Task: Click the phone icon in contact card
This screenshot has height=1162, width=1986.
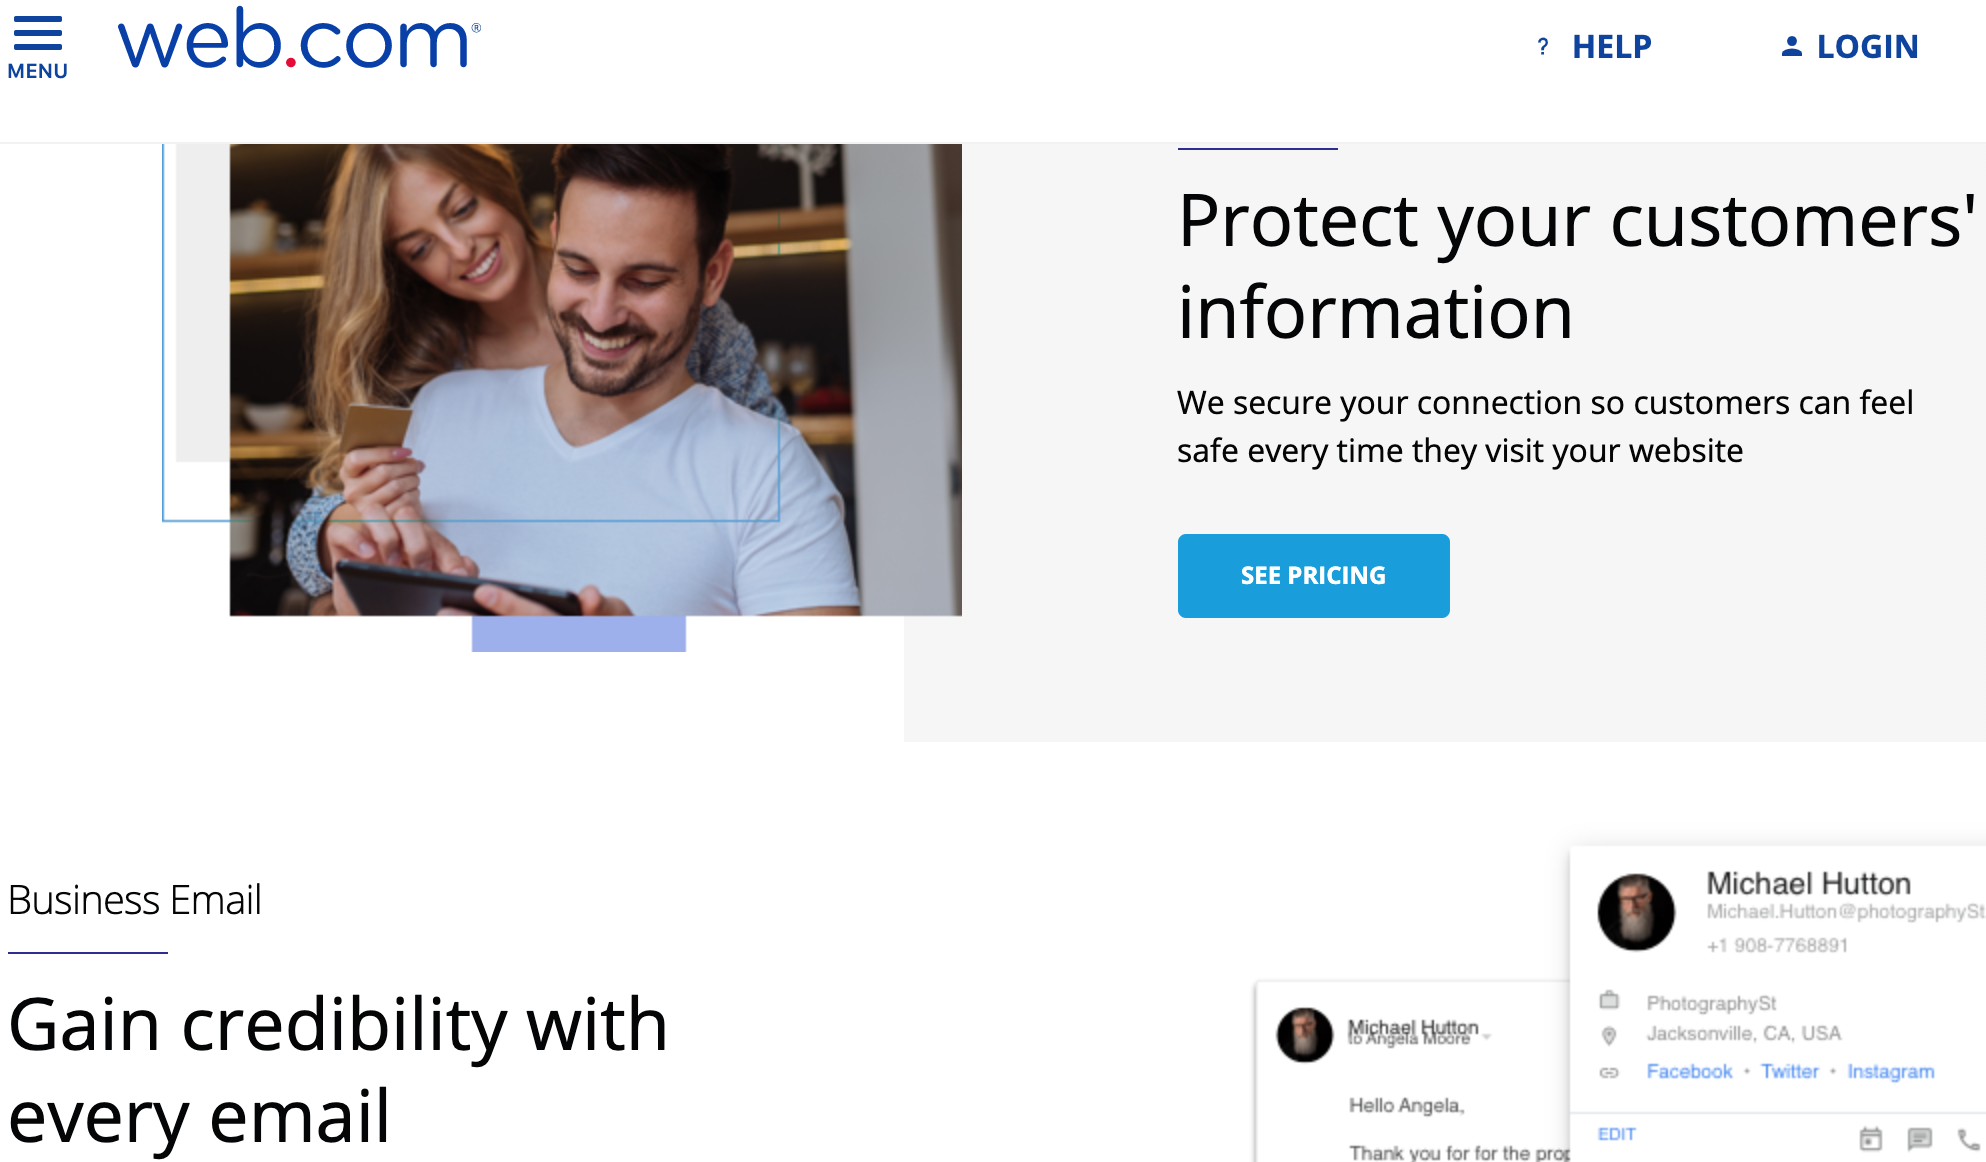Action: click(x=1968, y=1138)
